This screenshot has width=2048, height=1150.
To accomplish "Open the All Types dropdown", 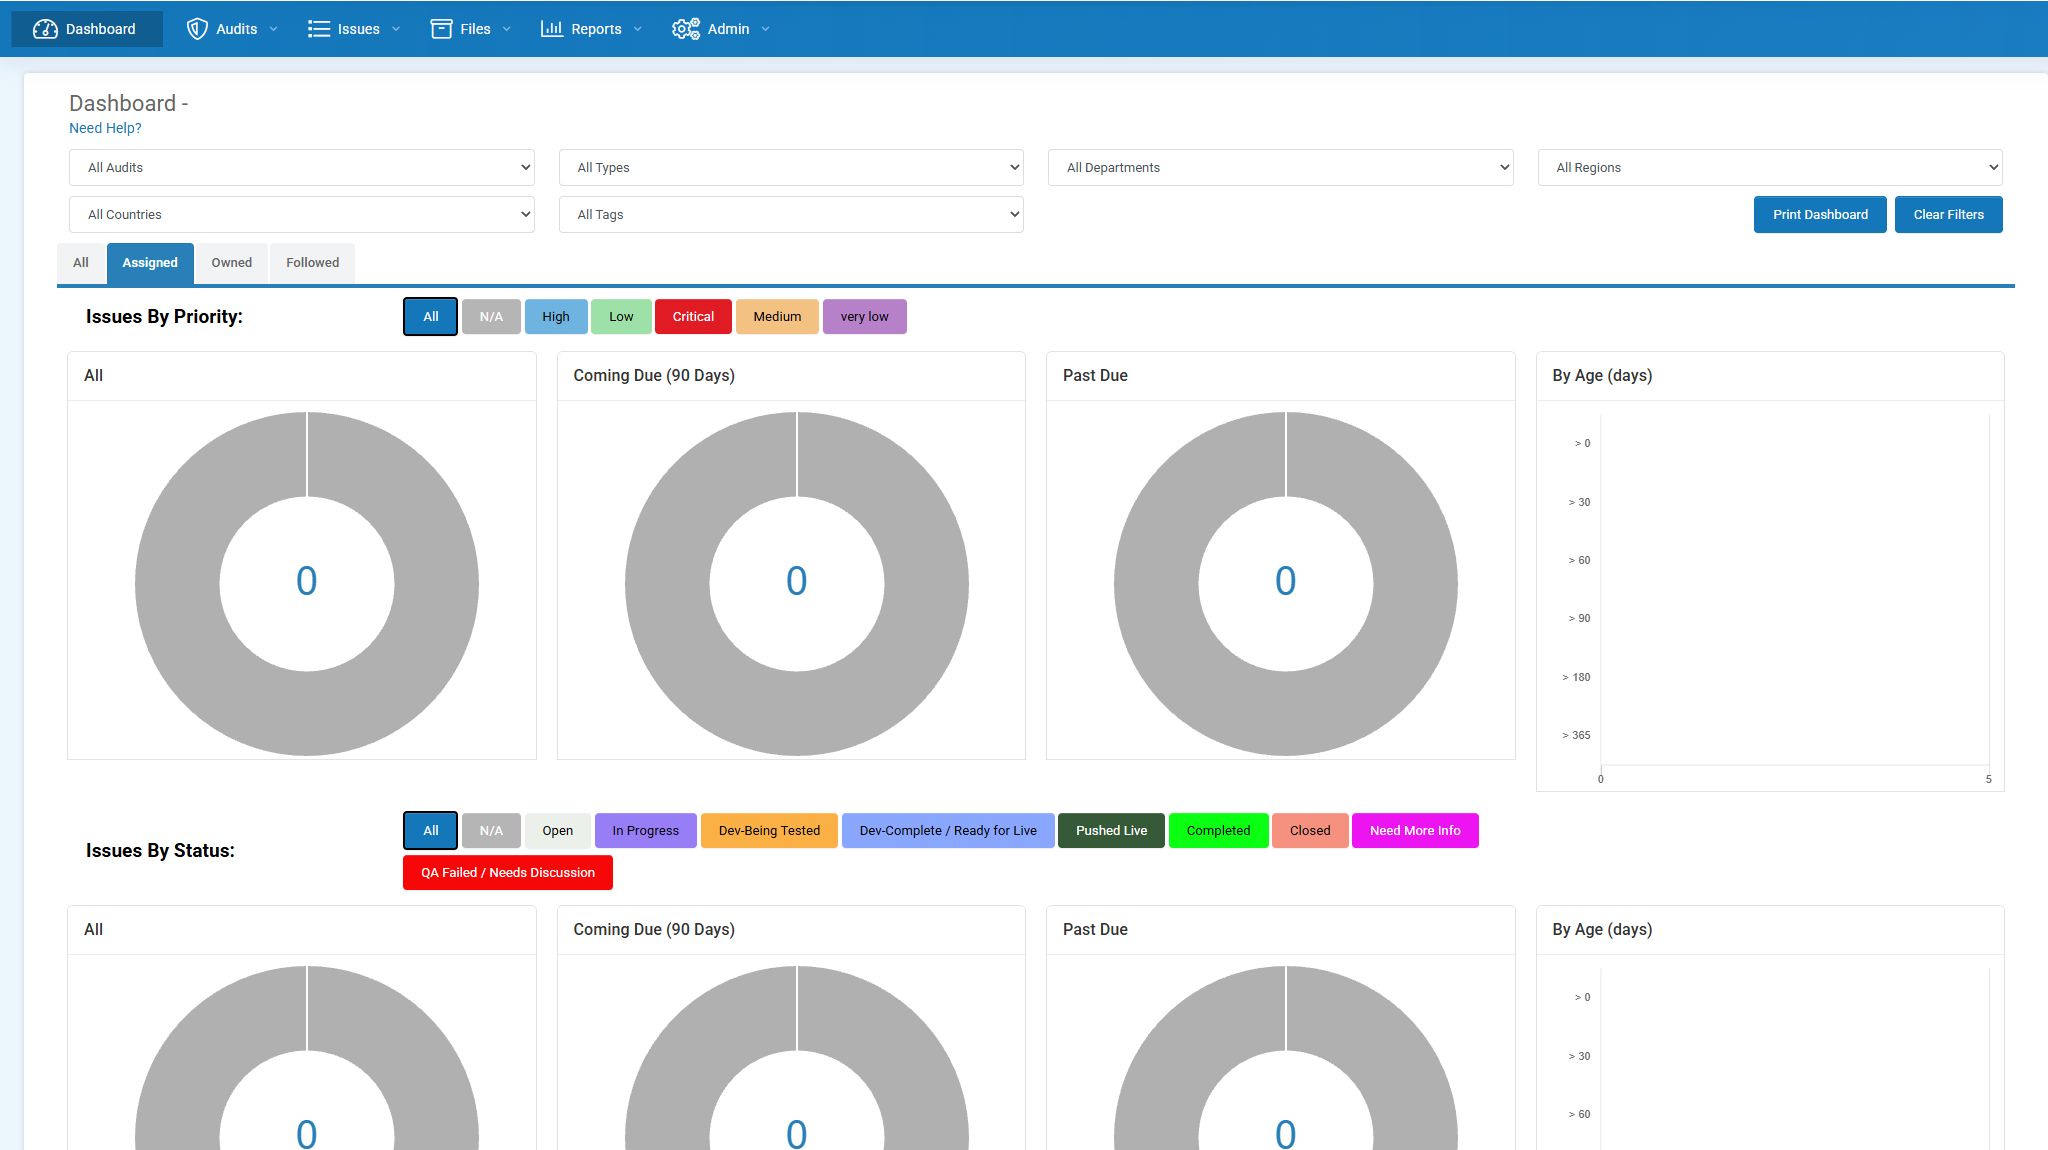I will [791, 167].
